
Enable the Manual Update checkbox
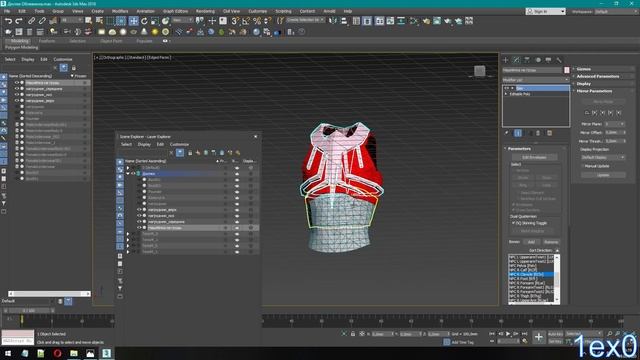pos(583,166)
